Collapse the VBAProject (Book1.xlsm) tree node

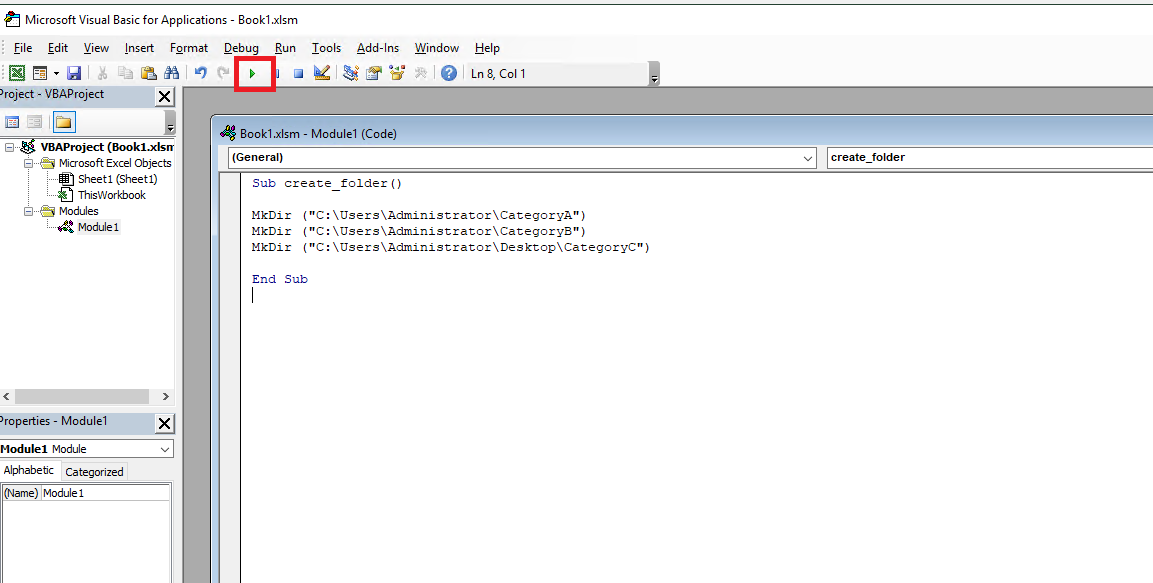tap(10, 147)
